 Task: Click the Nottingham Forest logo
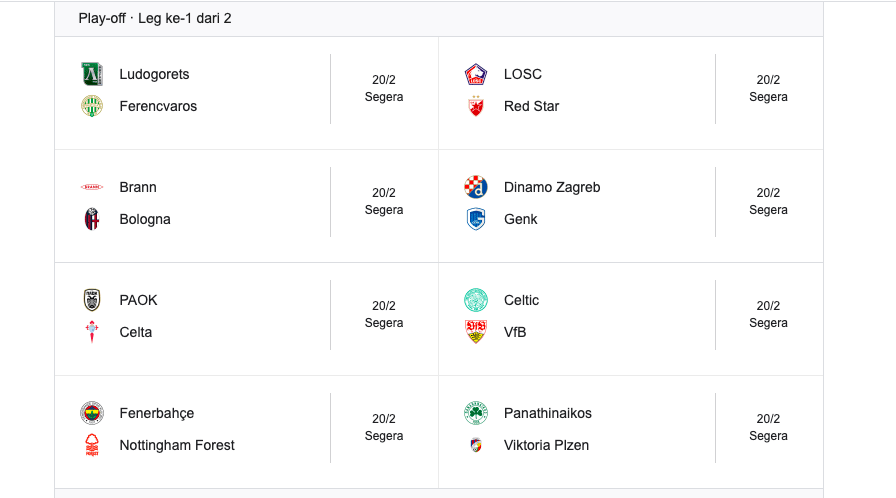[x=92, y=445]
